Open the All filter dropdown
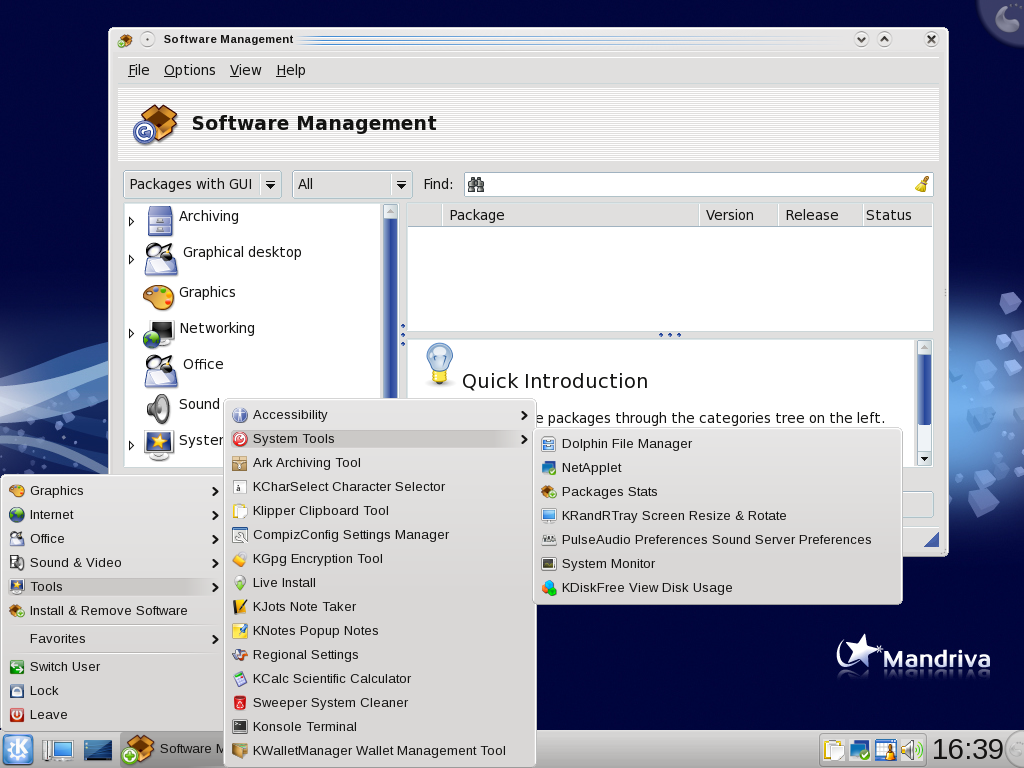 click(352, 185)
